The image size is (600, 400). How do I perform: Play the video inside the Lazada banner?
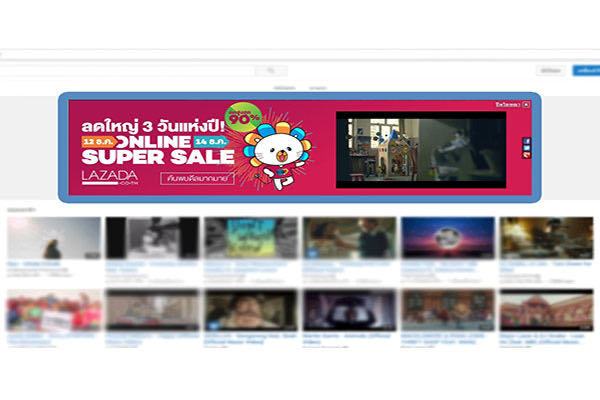pos(421,150)
